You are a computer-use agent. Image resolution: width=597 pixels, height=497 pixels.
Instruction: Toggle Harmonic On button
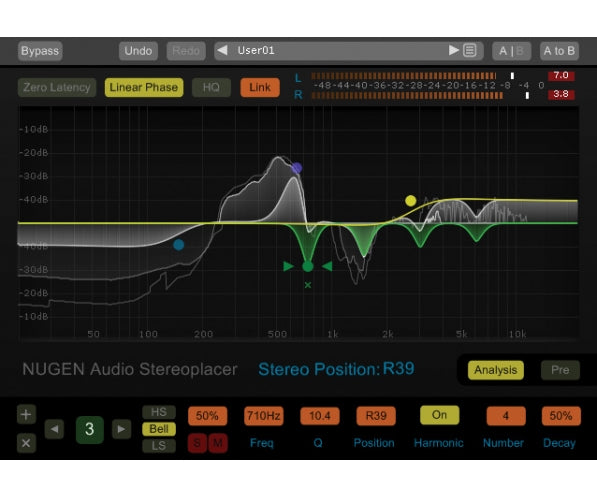click(439, 415)
